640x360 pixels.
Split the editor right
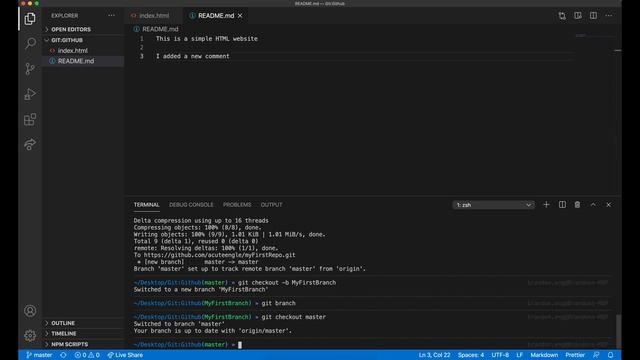click(593, 16)
